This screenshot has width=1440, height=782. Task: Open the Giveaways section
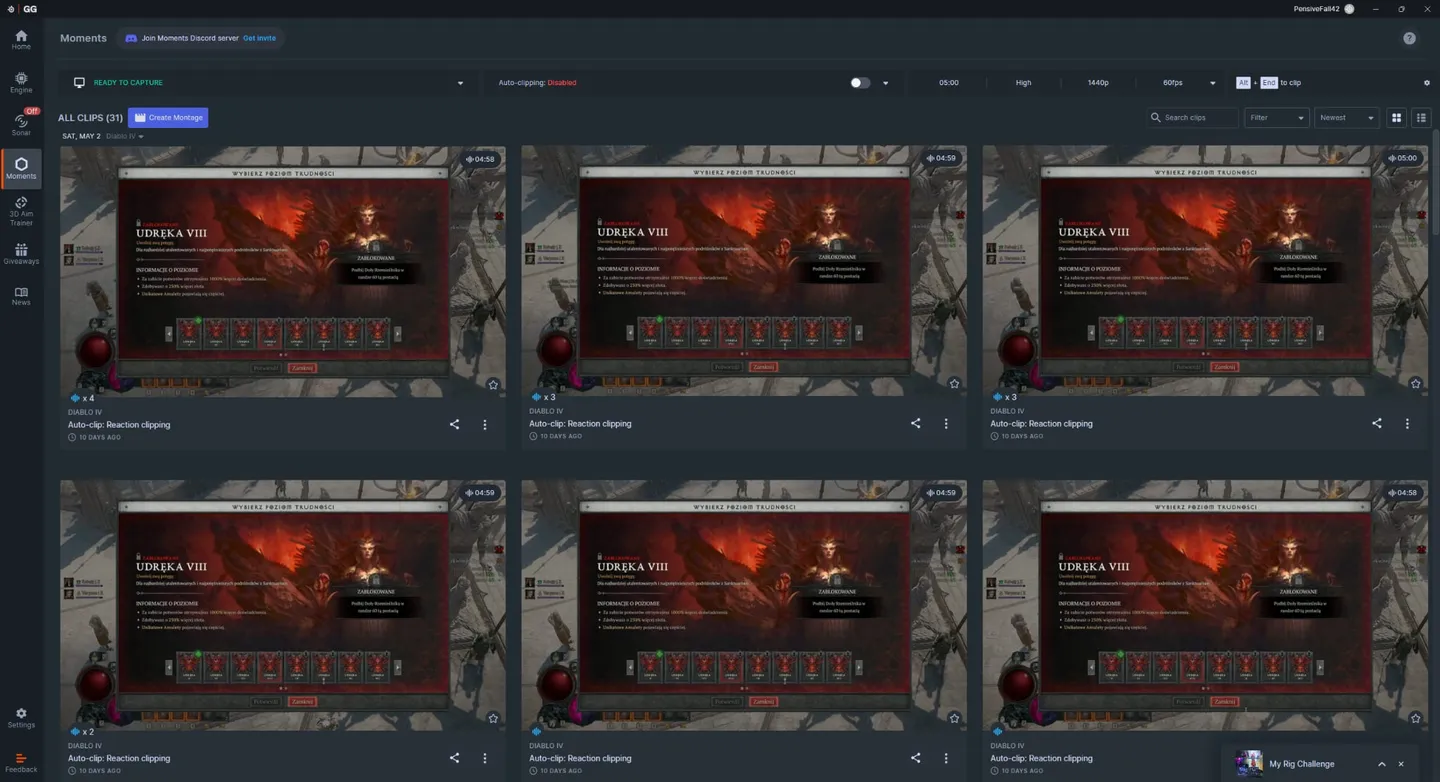(21, 254)
